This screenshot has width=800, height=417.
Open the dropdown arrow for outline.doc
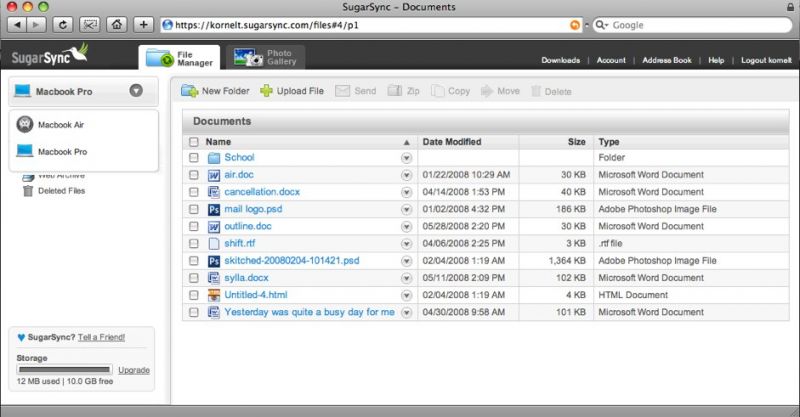click(406, 227)
